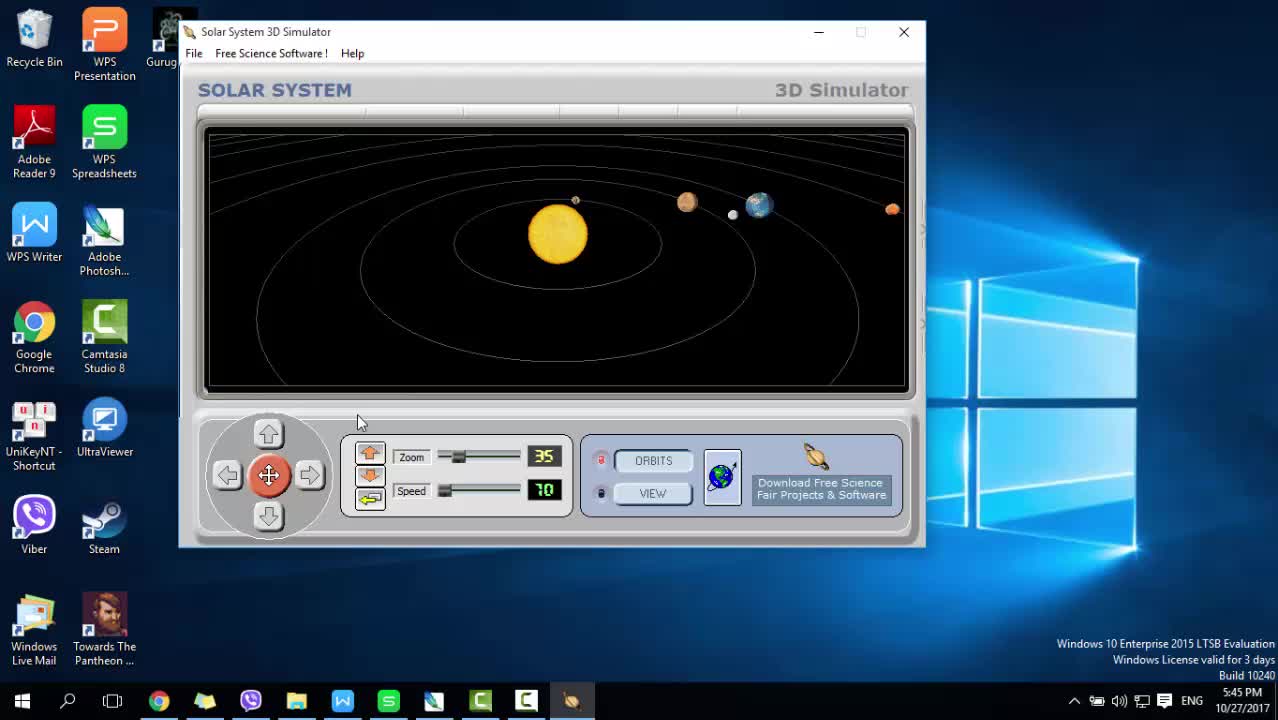Open Recycle Bin desktop icon

click(x=34, y=40)
